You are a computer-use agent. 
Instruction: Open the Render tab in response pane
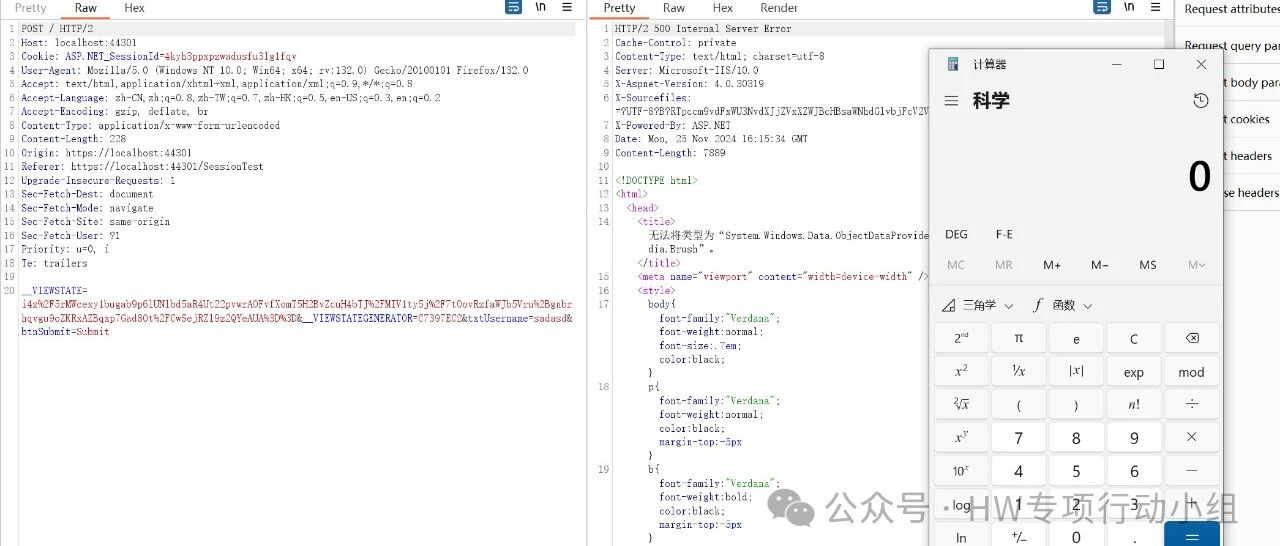pos(779,7)
